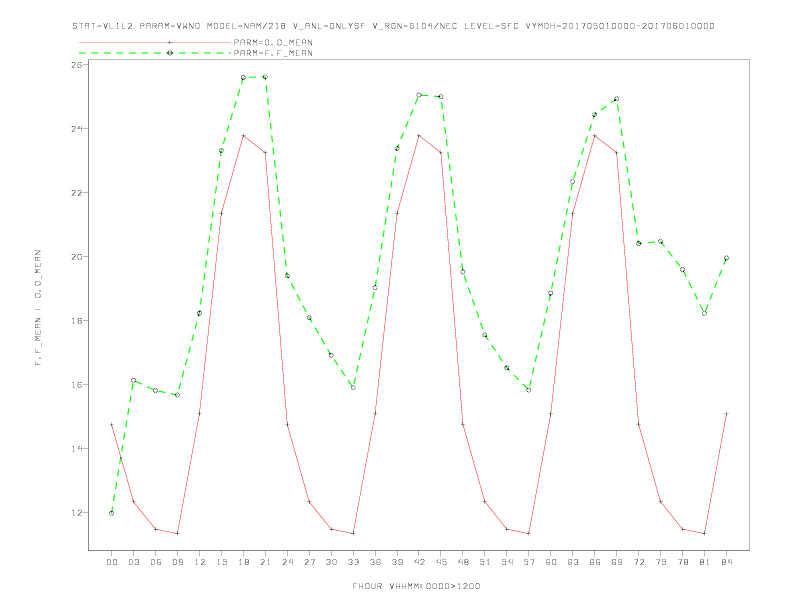Screen dimensions: 792x612
Task: Click the x-axis tick label 63
Action: pyautogui.click(x=573, y=562)
